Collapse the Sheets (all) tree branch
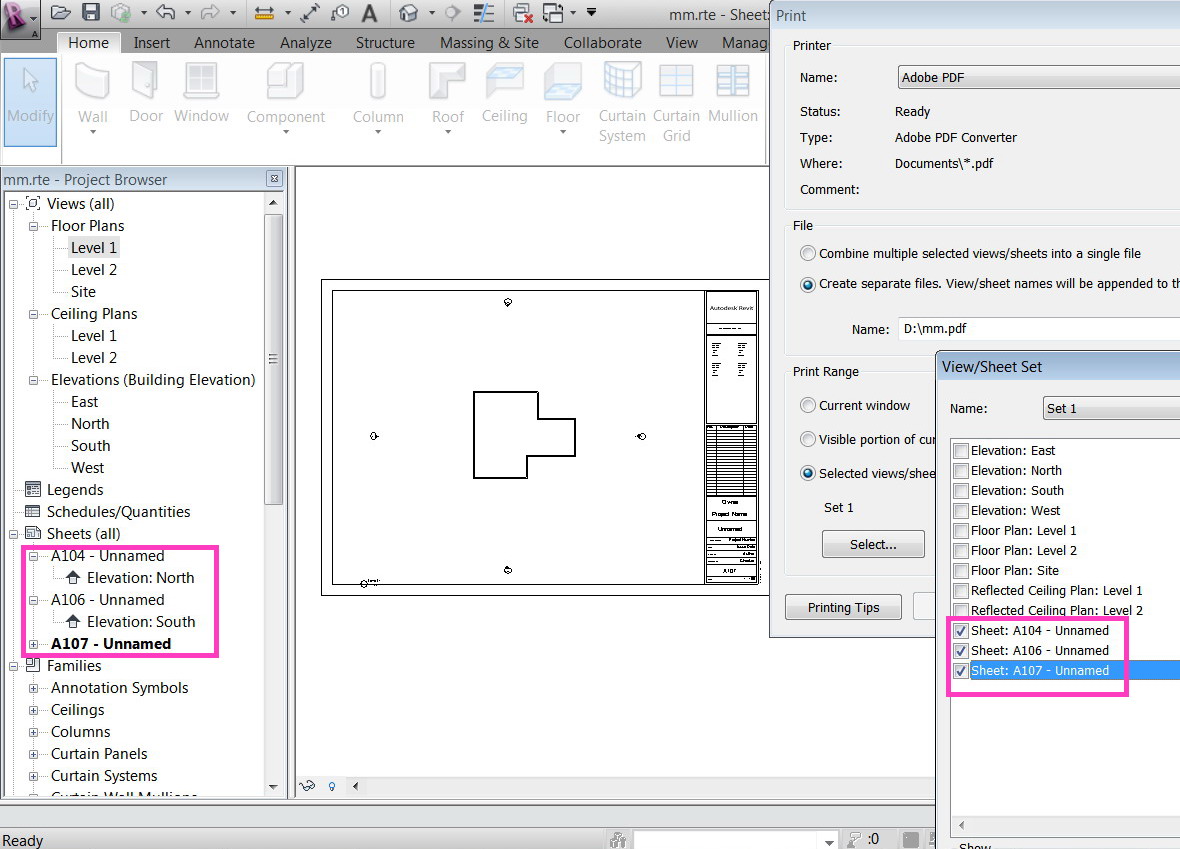 (x=13, y=533)
